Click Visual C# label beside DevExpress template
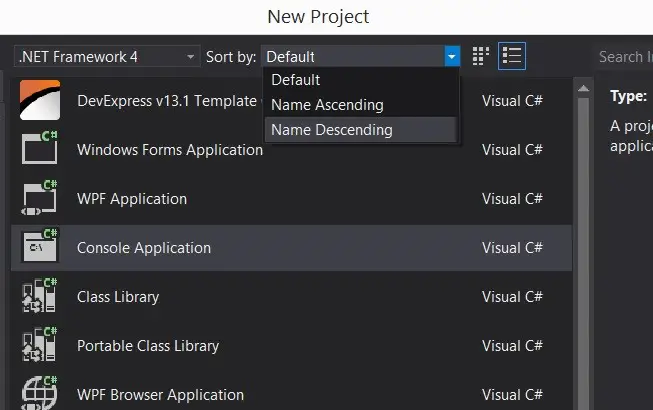Screen dimensions: 653x410 point(512,101)
